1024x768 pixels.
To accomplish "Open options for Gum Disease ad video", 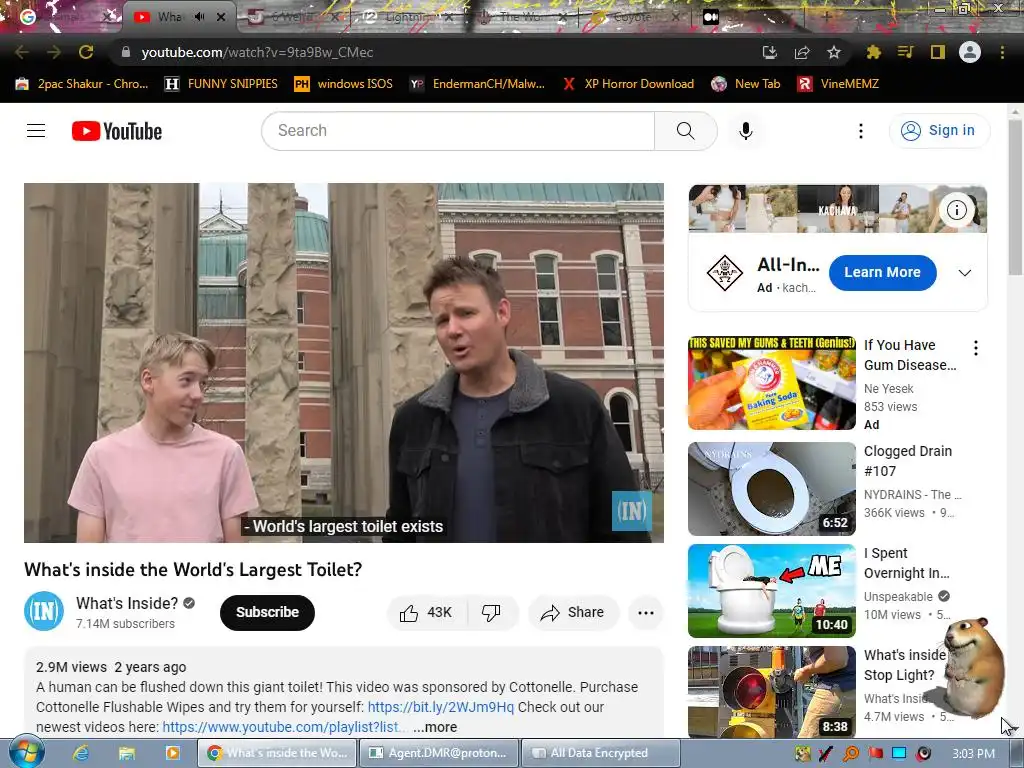I will tap(976, 348).
